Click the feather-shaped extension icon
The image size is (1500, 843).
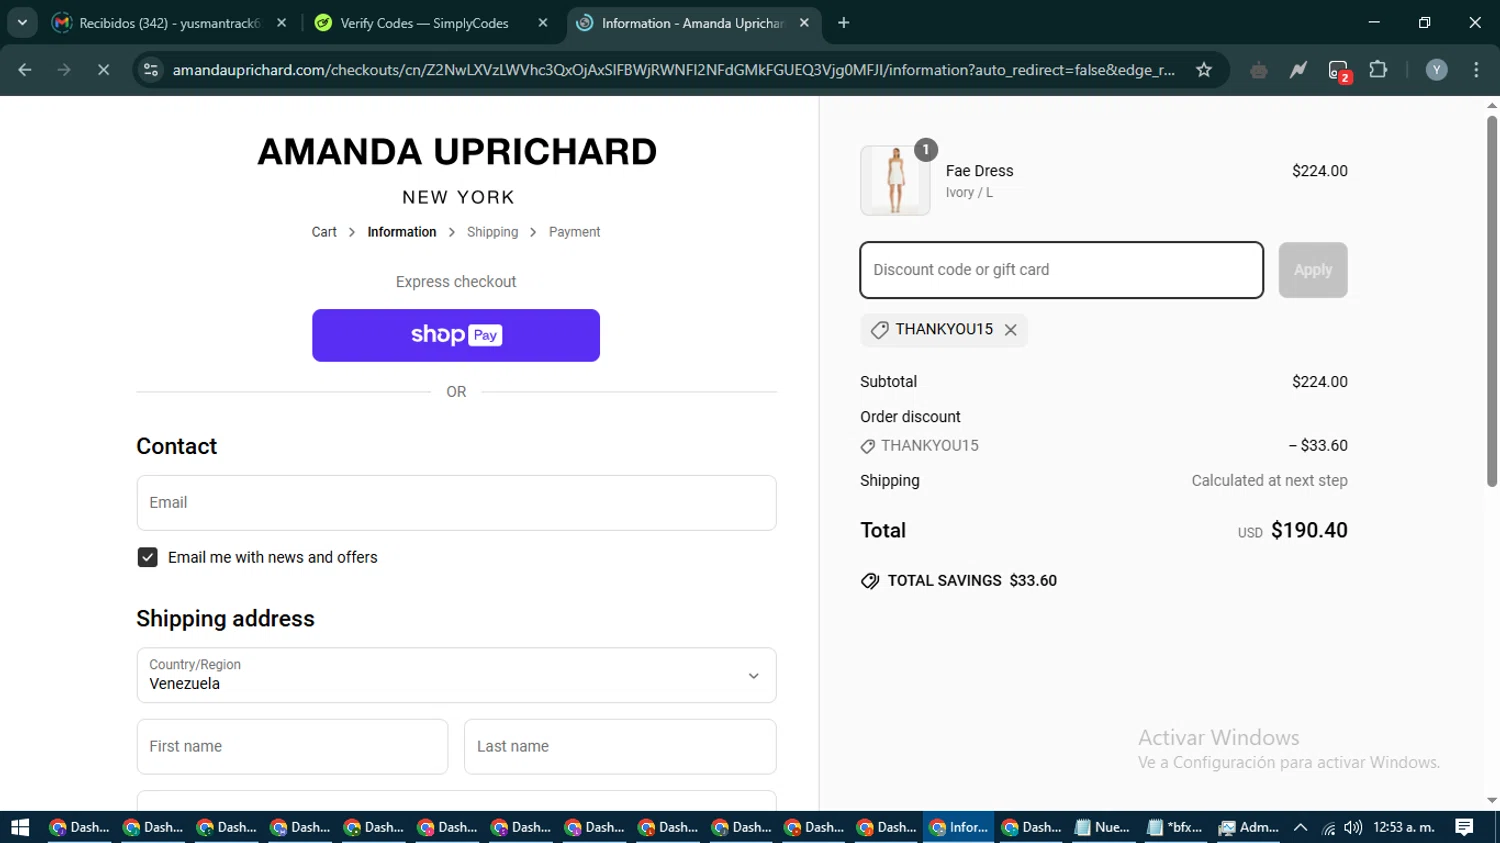tap(1298, 70)
